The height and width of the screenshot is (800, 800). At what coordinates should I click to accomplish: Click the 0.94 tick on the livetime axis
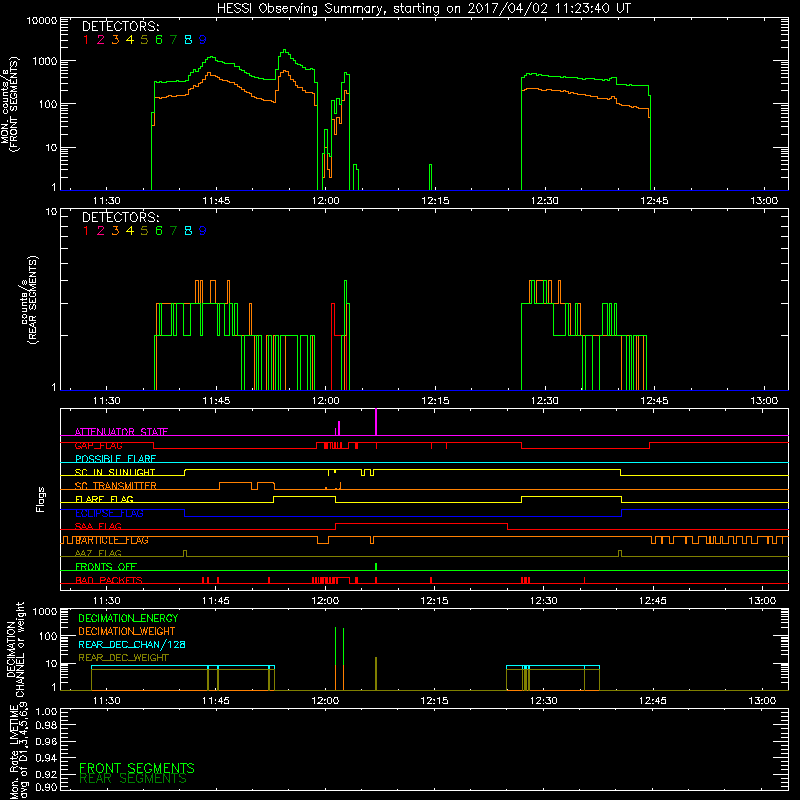pyautogui.click(x=46, y=758)
